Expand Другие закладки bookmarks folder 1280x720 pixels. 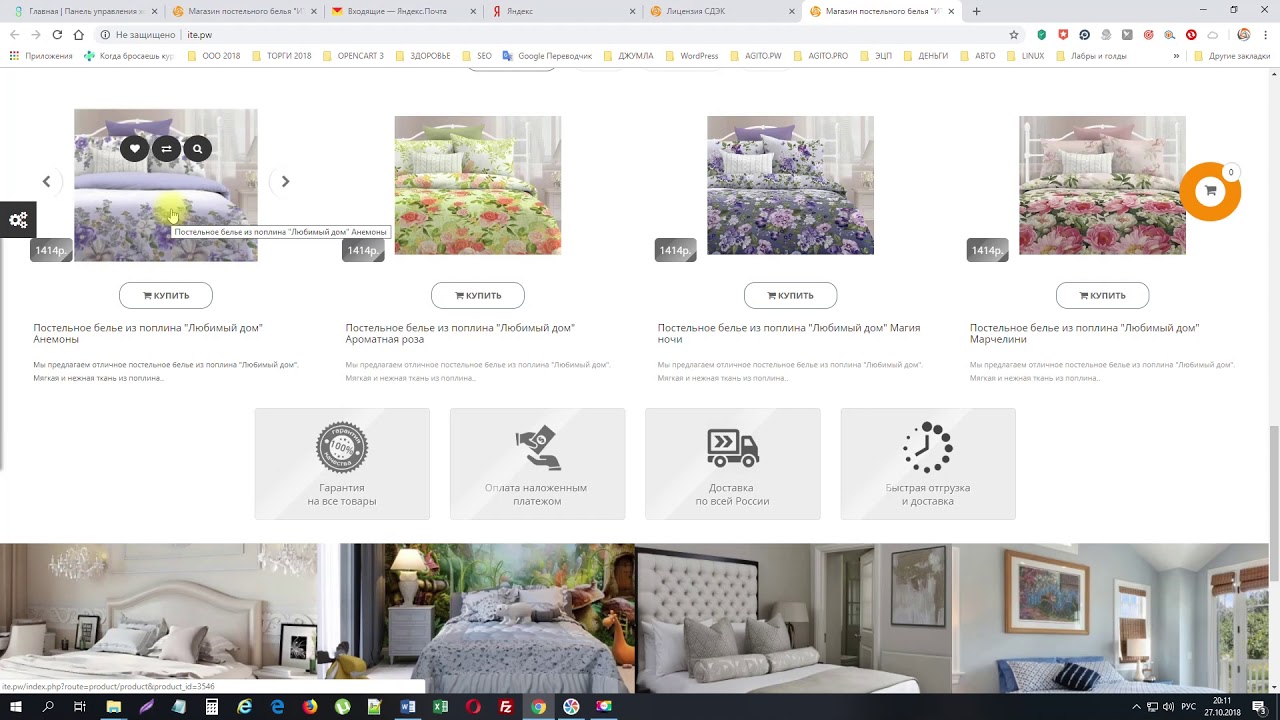coord(1232,56)
